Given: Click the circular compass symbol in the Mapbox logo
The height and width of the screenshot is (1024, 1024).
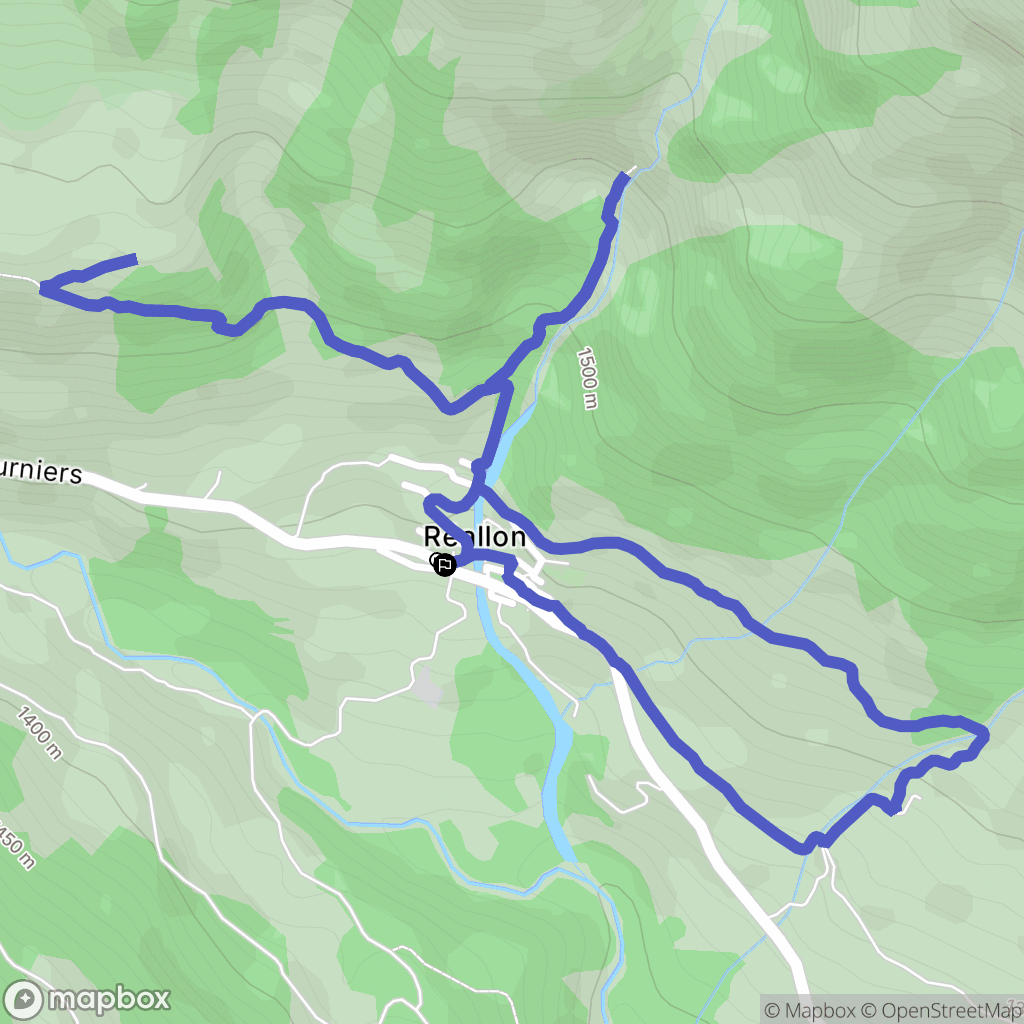Looking at the screenshot, I should click(23, 999).
